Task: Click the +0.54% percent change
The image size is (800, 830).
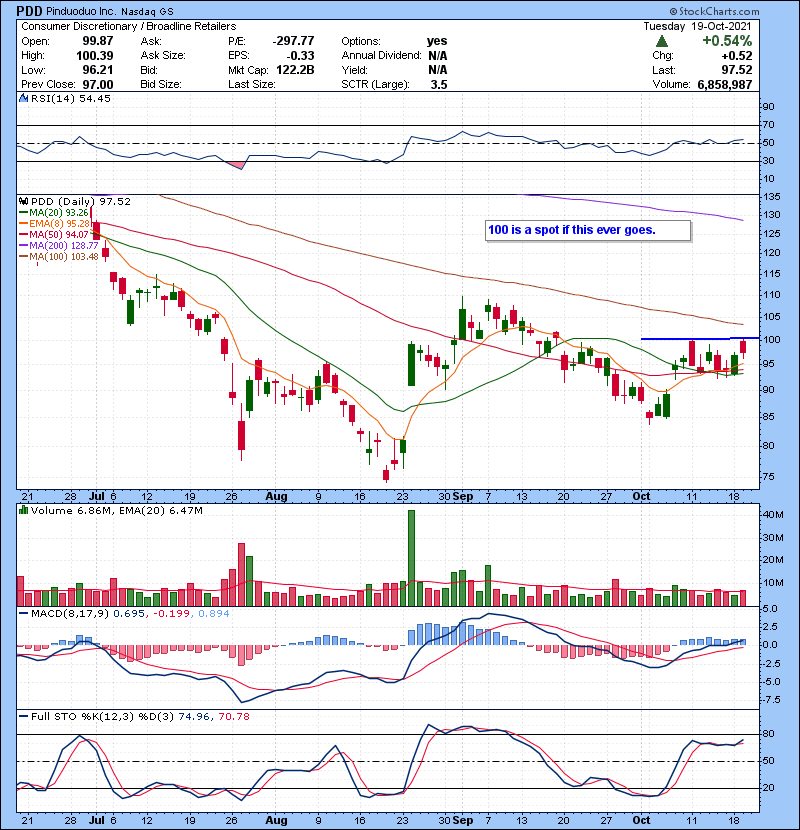Action: (x=727, y=41)
